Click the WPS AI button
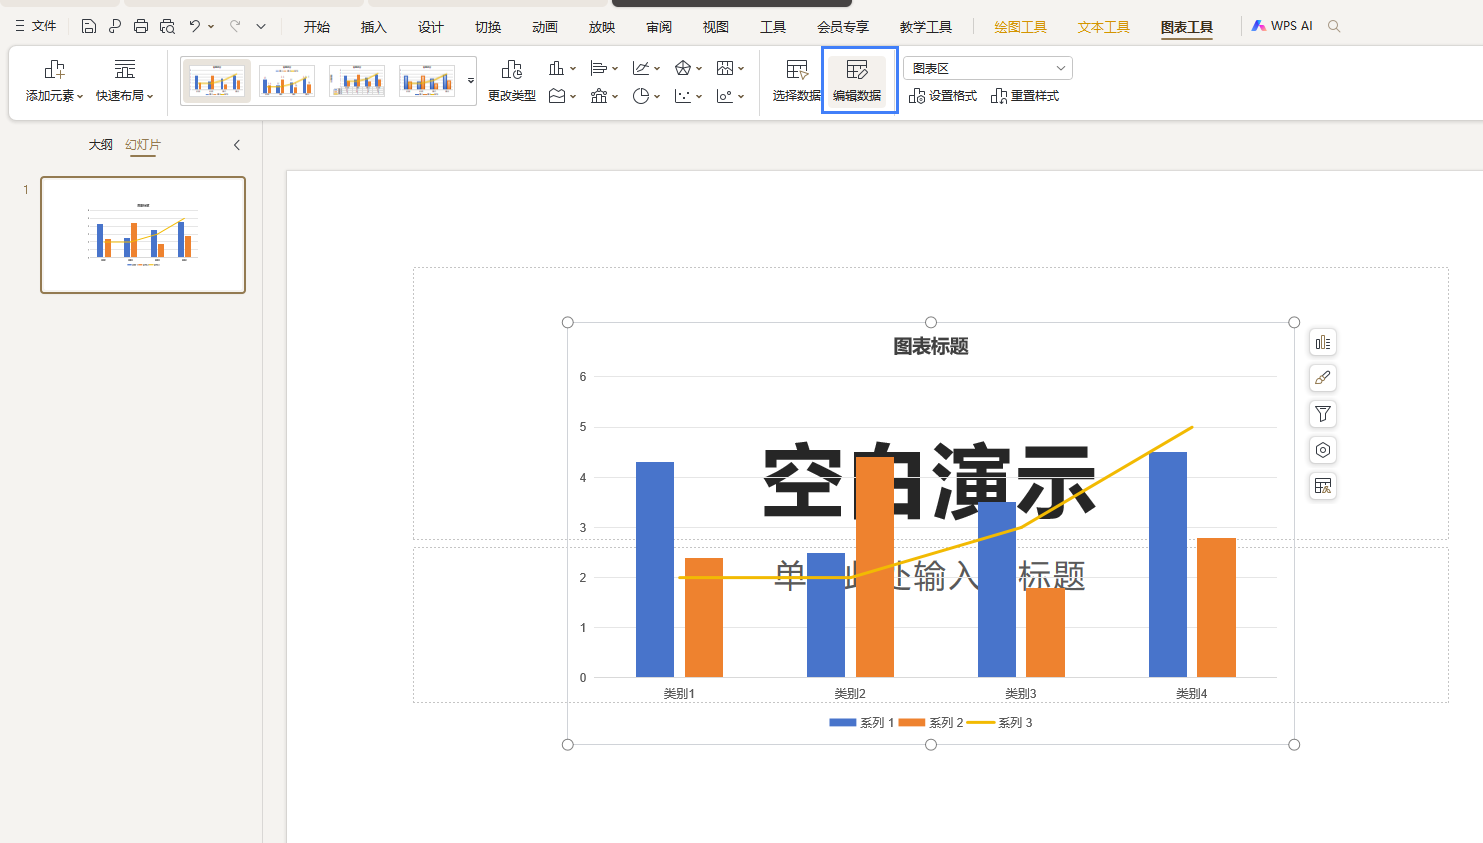1483x843 pixels. pyautogui.click(x=1282, y=26)
